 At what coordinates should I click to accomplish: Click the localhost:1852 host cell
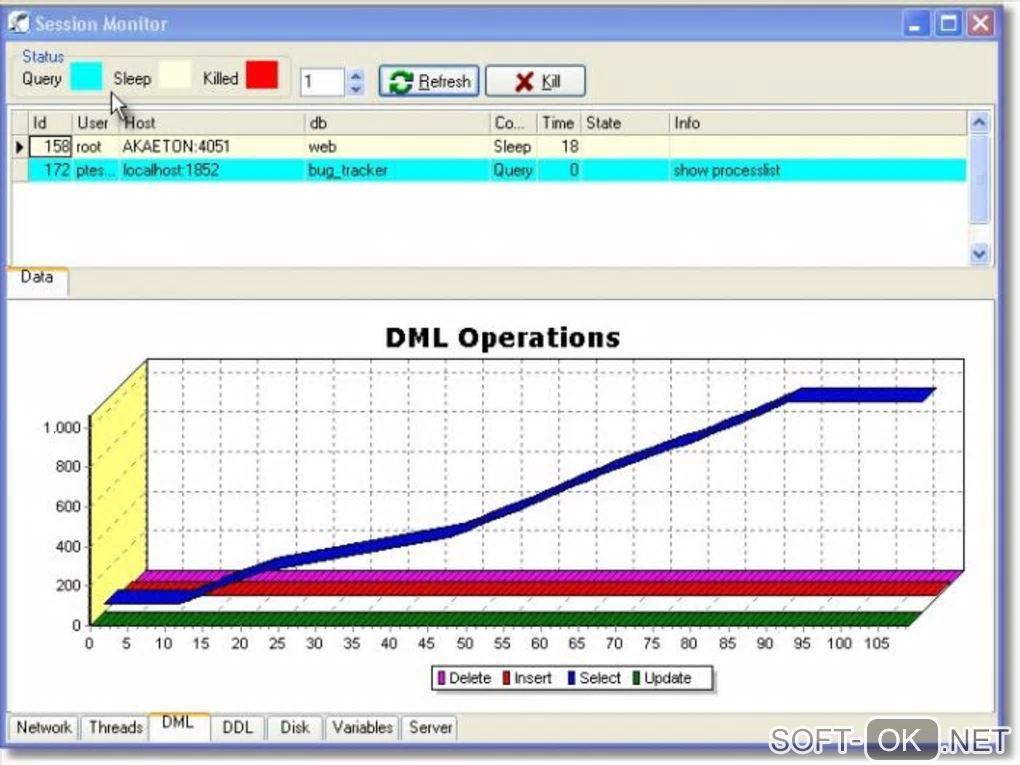pos(211,170)
